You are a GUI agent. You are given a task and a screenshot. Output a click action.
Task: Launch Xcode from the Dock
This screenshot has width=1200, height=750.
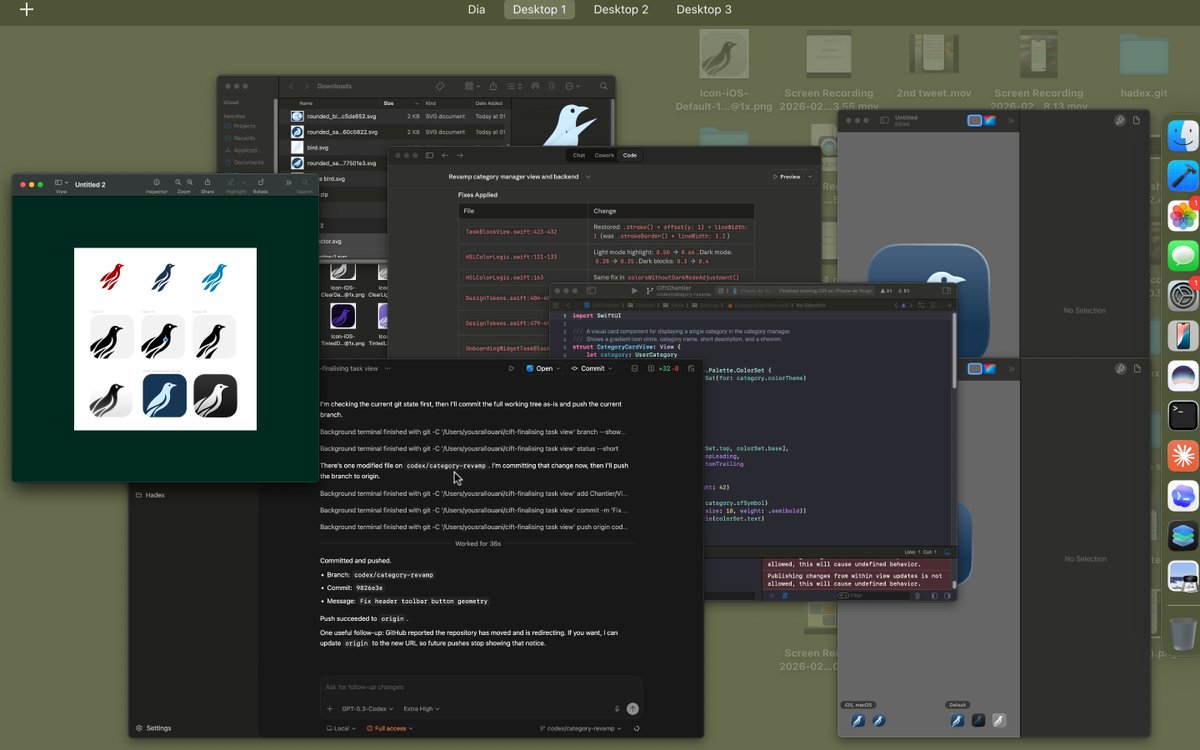pyautogui.click(x=1183, y=175)
